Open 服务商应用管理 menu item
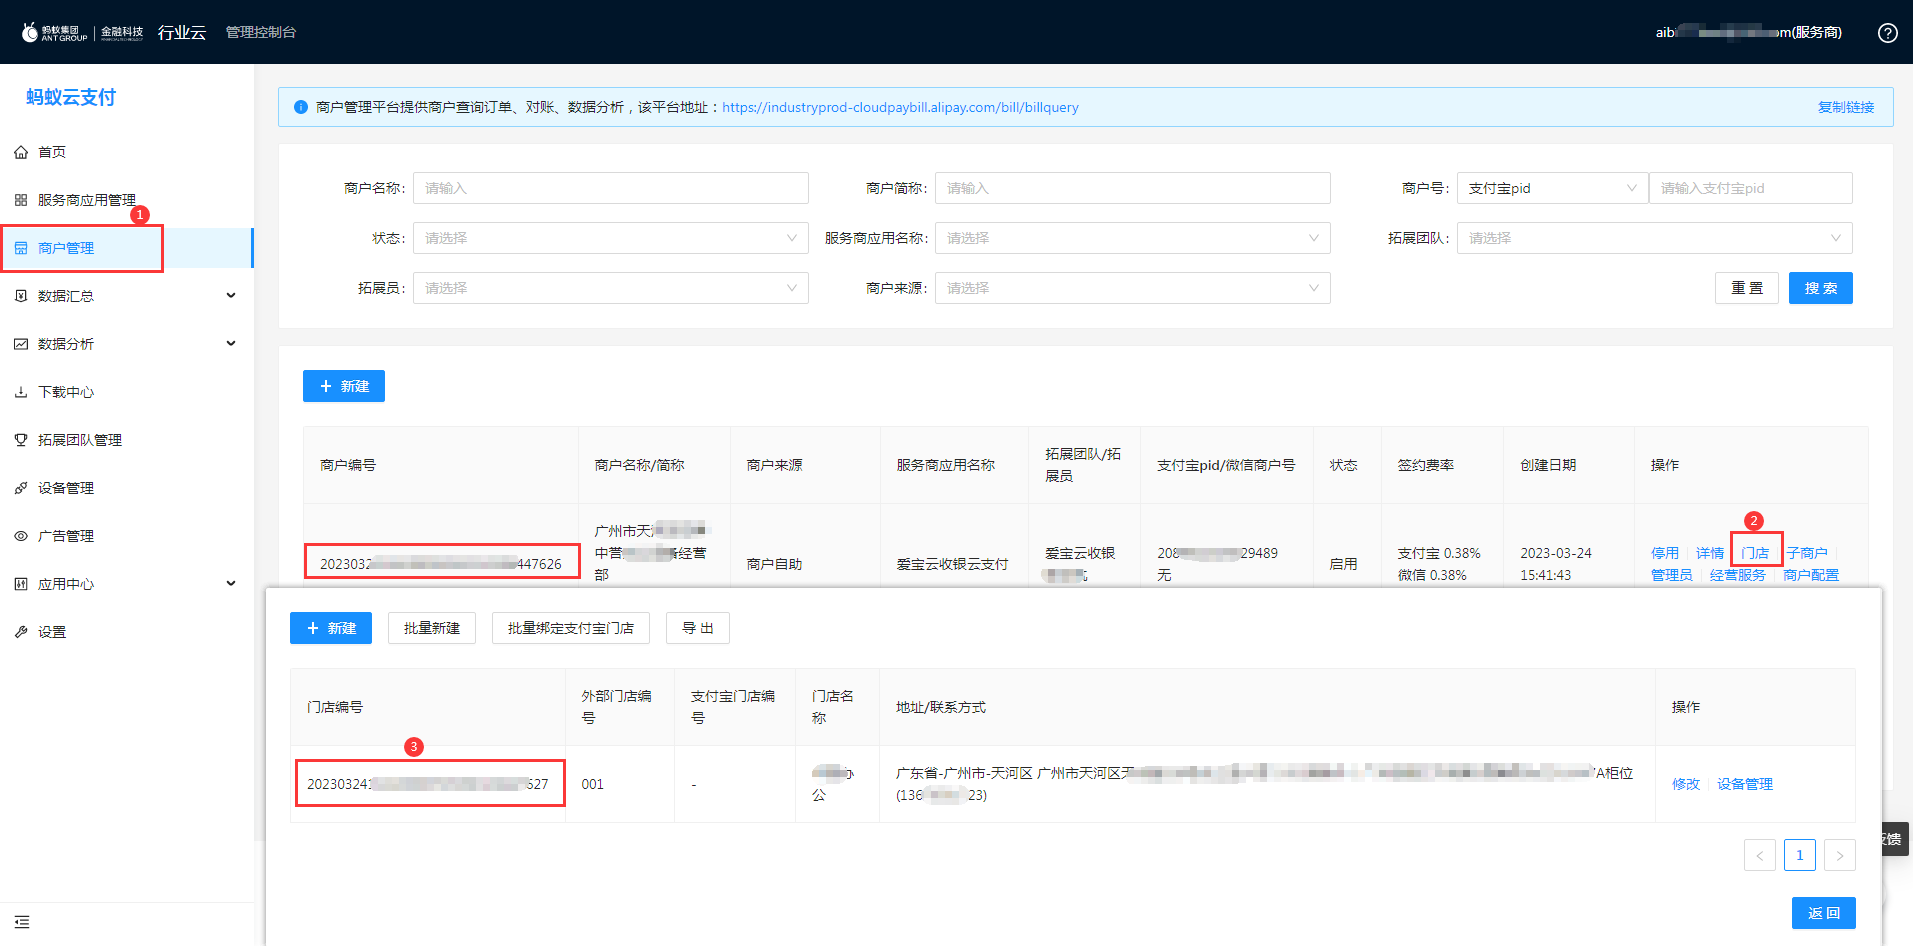 click(87, 200)
